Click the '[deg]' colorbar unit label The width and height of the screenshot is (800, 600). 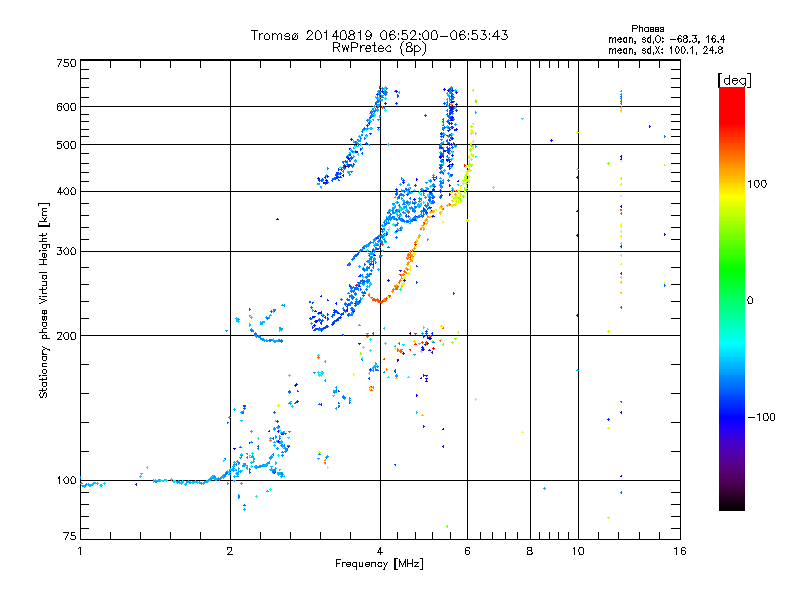point(734,80)
